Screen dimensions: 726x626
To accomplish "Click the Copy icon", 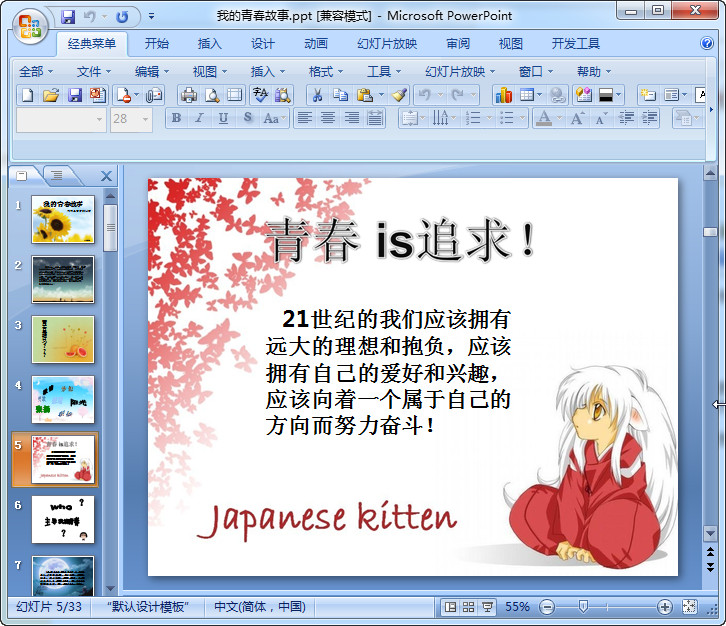I will [341, 95].
